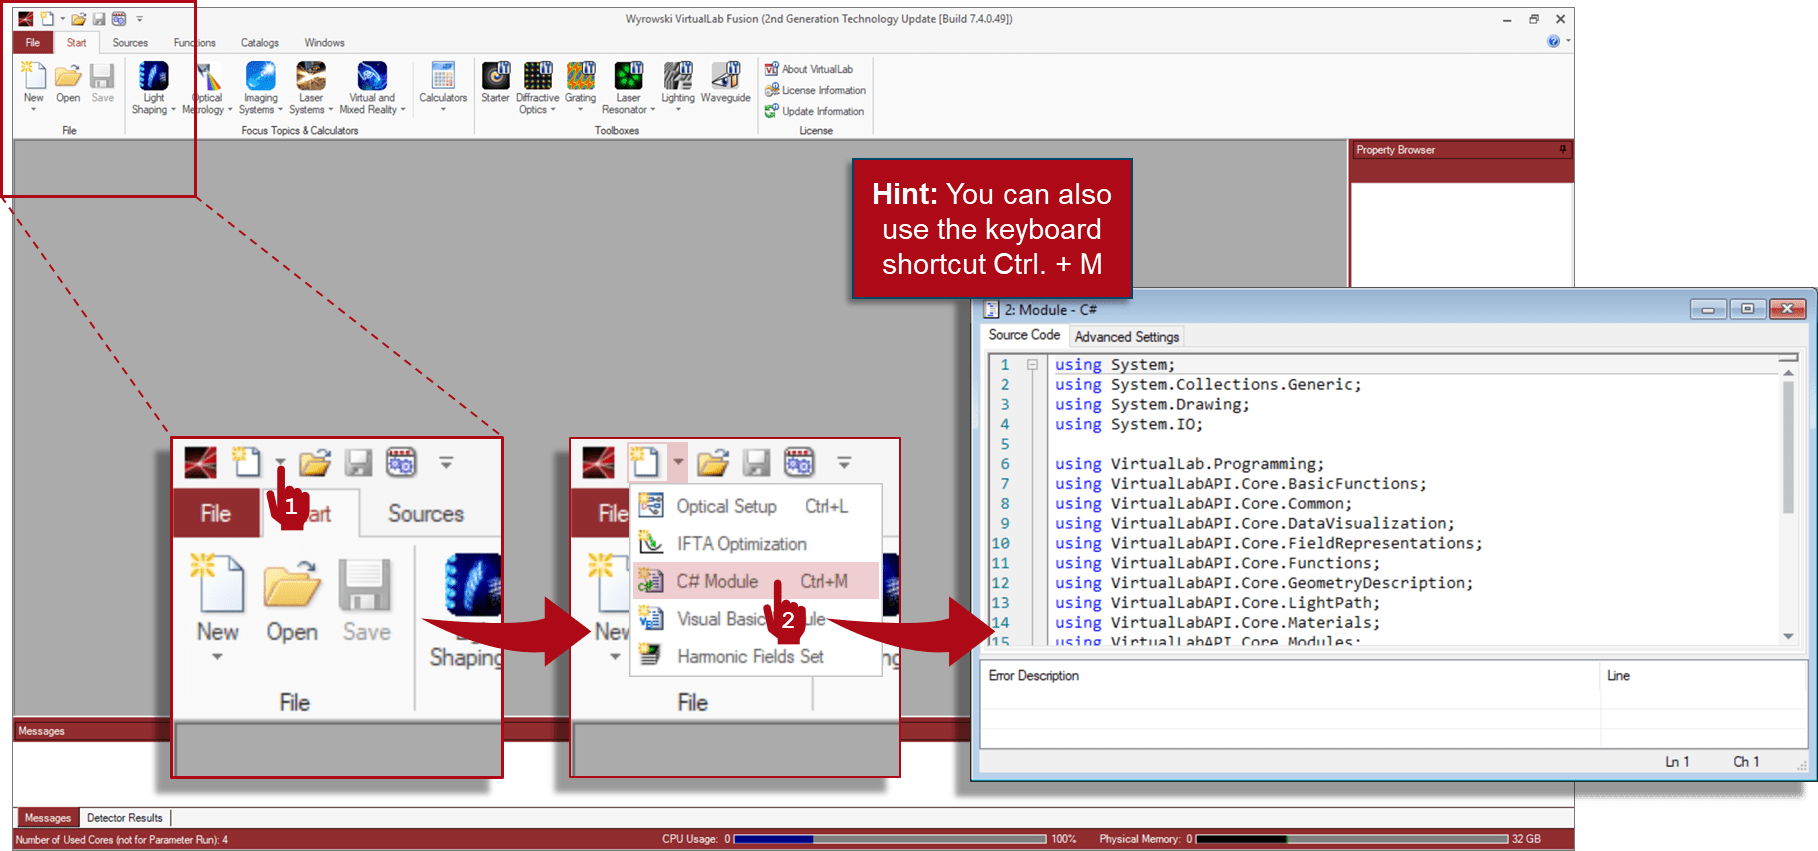Open the Starter toolbox
1818x851 pixels.
(495, 82)
